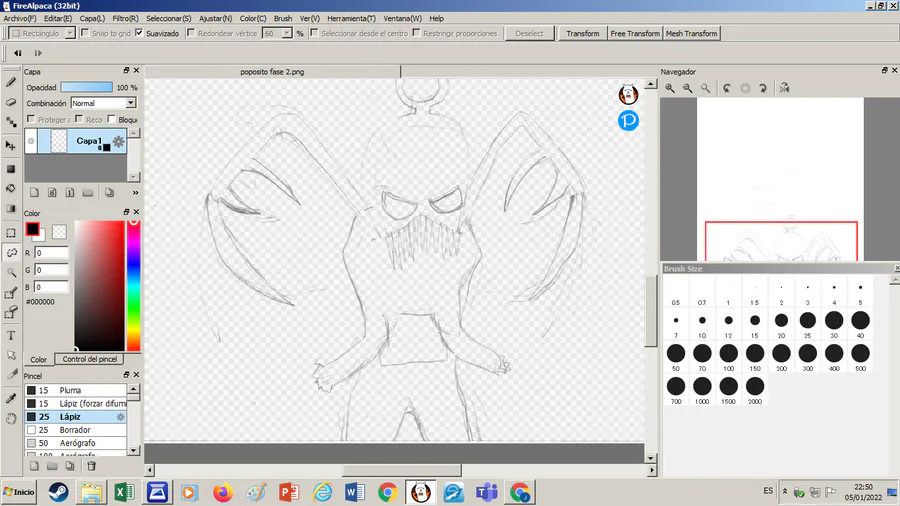Select the Text tool
This screenshot has width=900, height=506.
[11, 336]
